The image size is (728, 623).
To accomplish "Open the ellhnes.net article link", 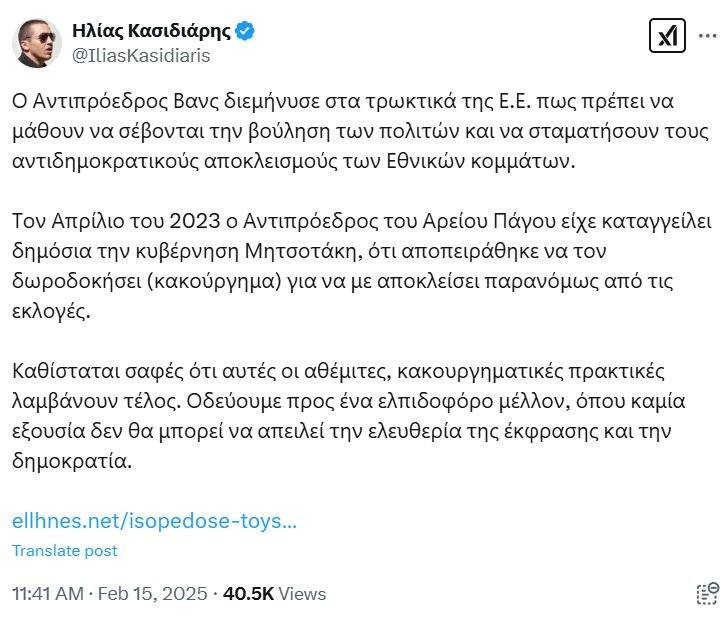I will pos(154,521).
